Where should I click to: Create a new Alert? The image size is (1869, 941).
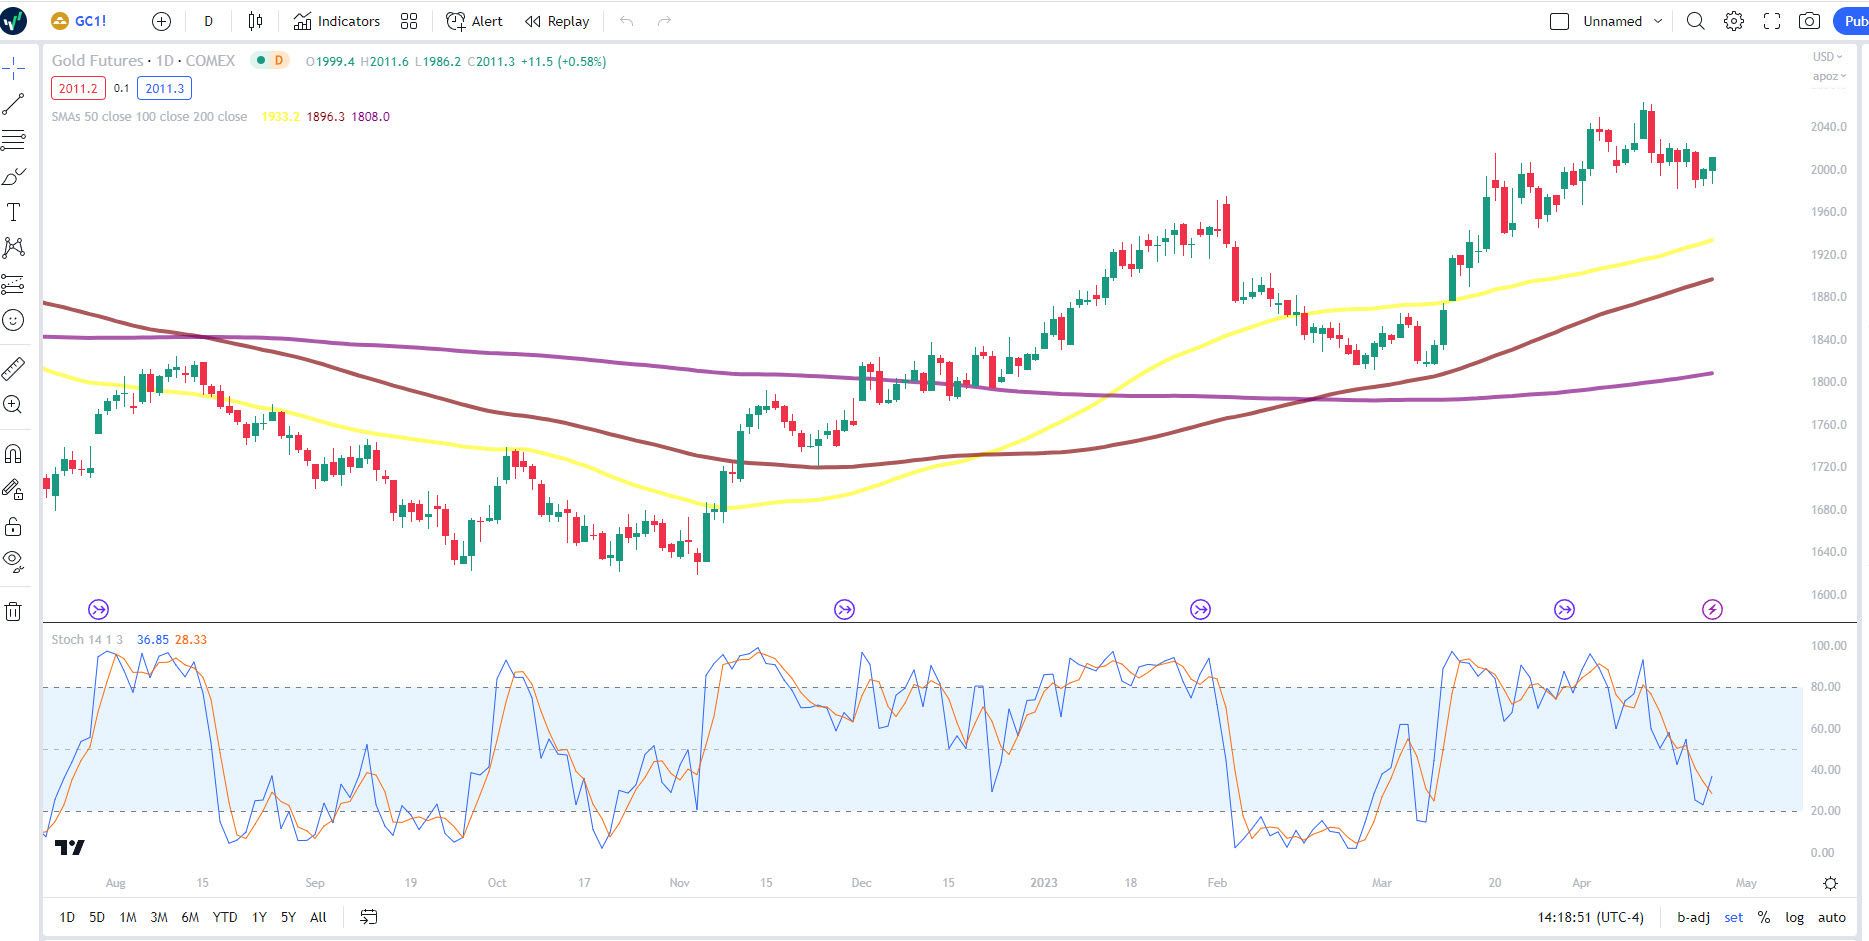pyautogui.click(x=474, y=21)
